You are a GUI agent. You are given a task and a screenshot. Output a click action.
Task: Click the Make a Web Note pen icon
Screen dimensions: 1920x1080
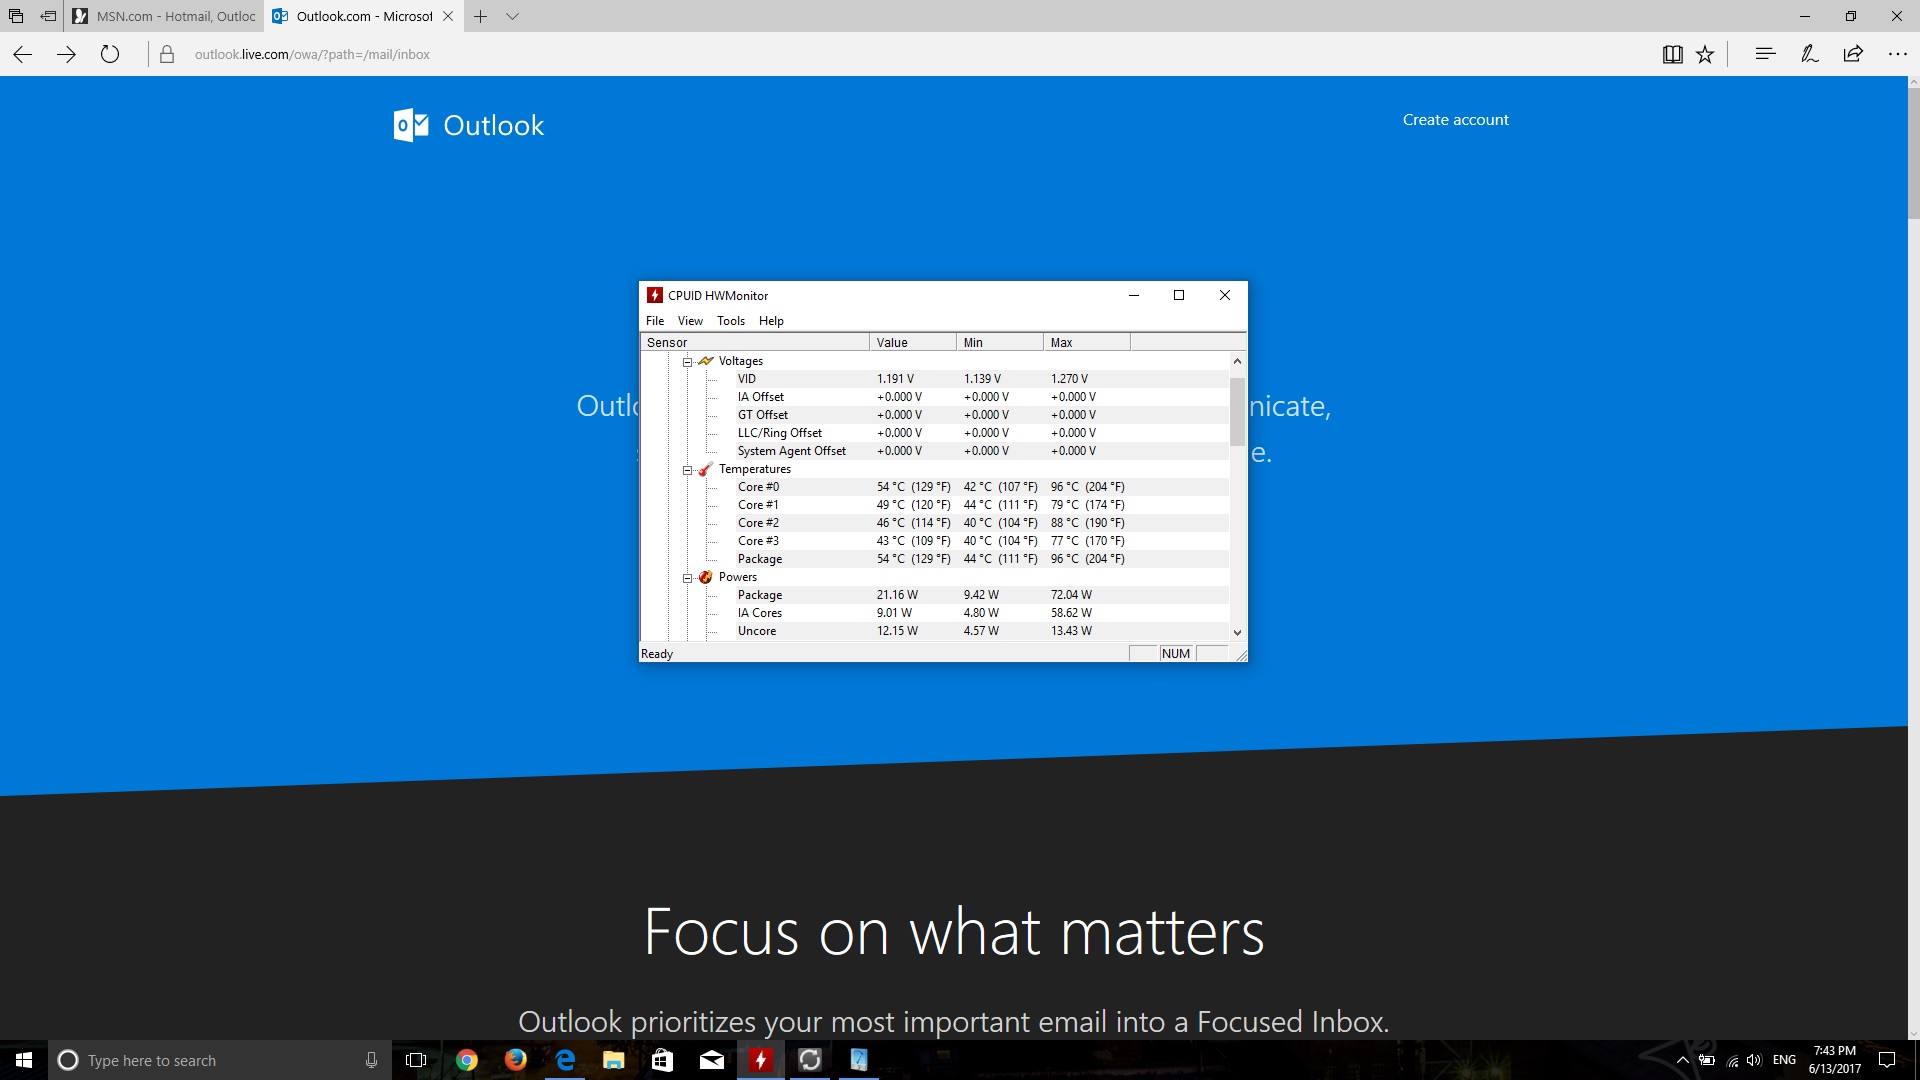point(1809,54)
